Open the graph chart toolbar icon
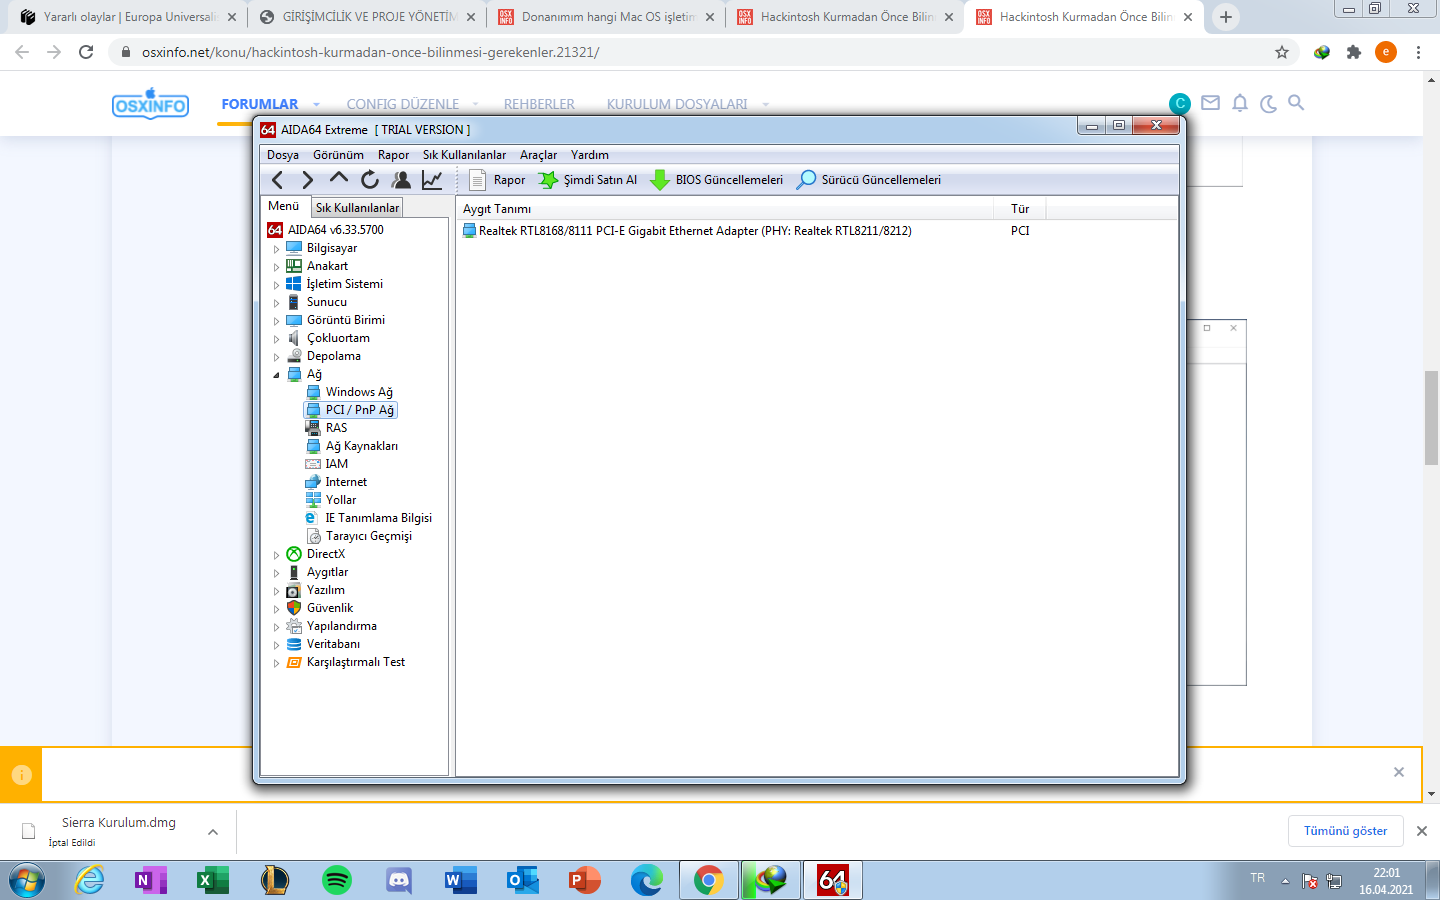The image size is (1440, 900). pyautogui.click(x=432, y=180)
